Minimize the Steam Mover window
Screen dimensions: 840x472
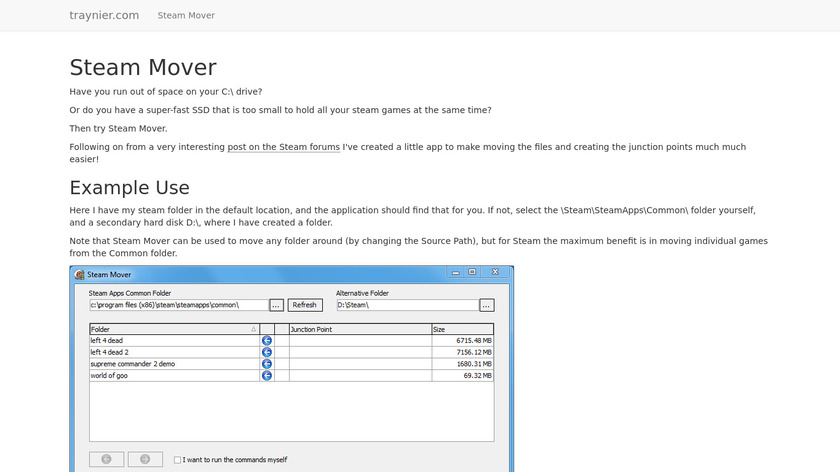(455, 272)
